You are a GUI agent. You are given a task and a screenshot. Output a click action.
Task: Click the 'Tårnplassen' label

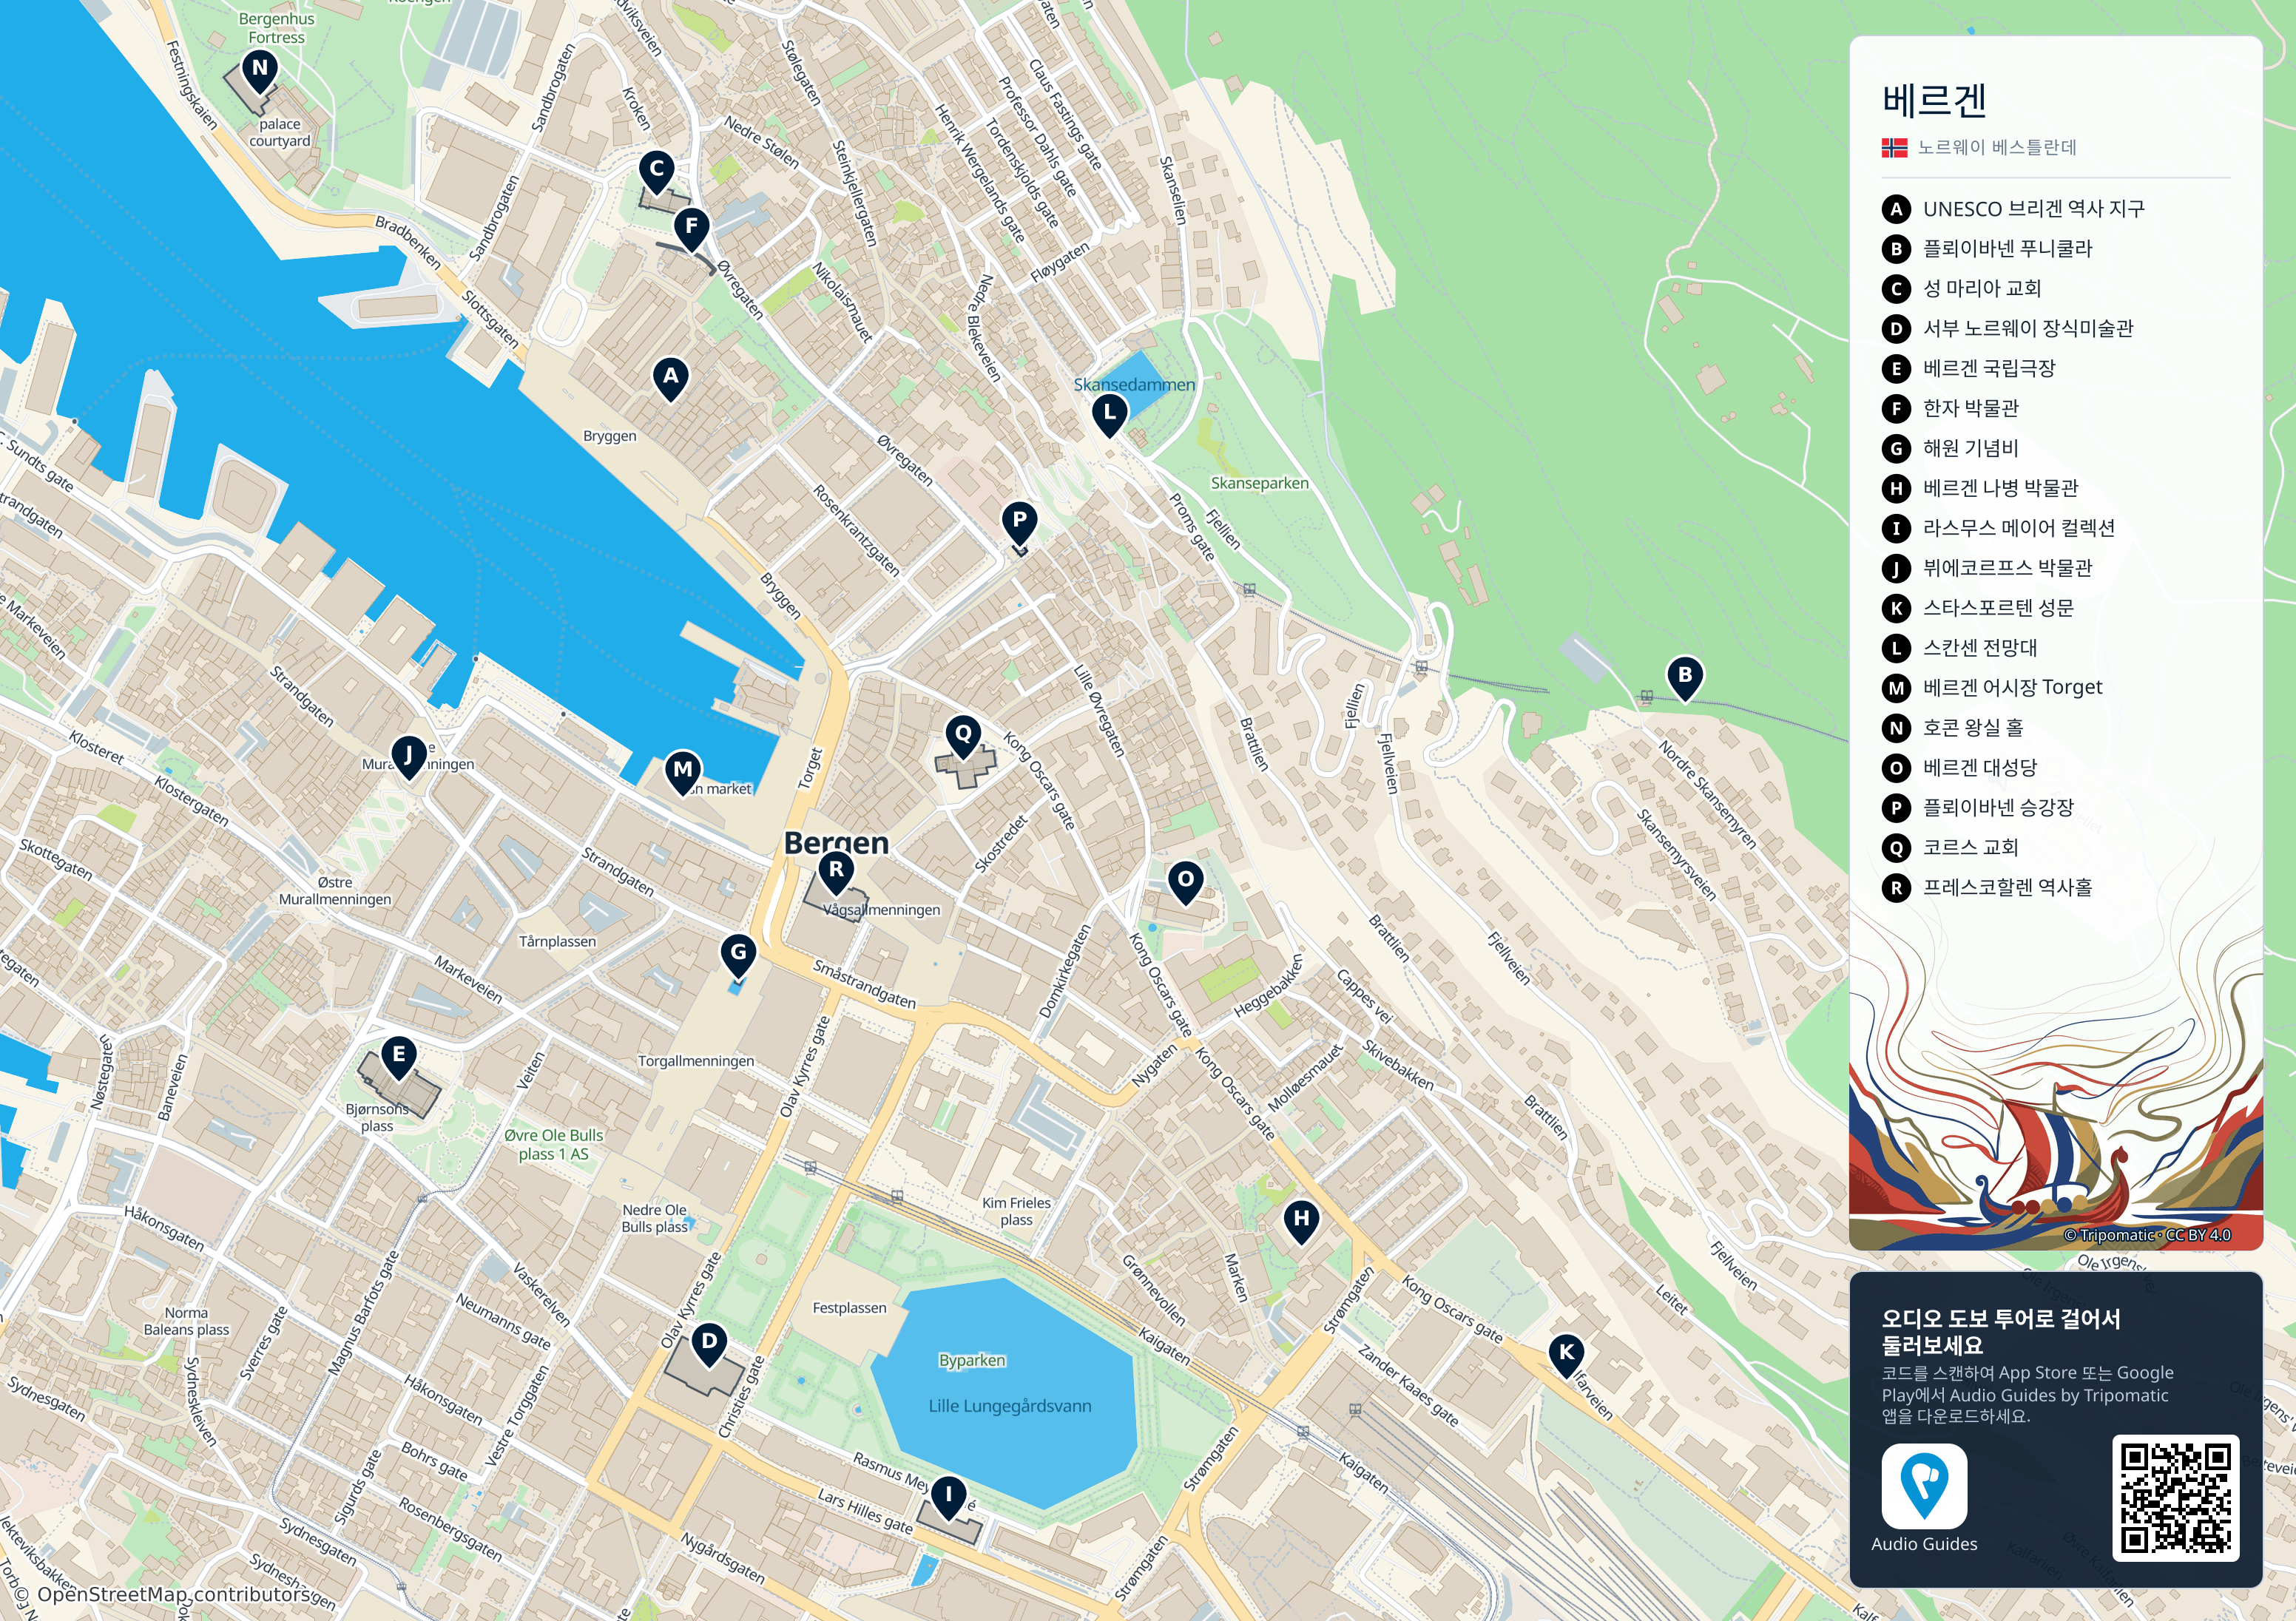coord(557,942)
